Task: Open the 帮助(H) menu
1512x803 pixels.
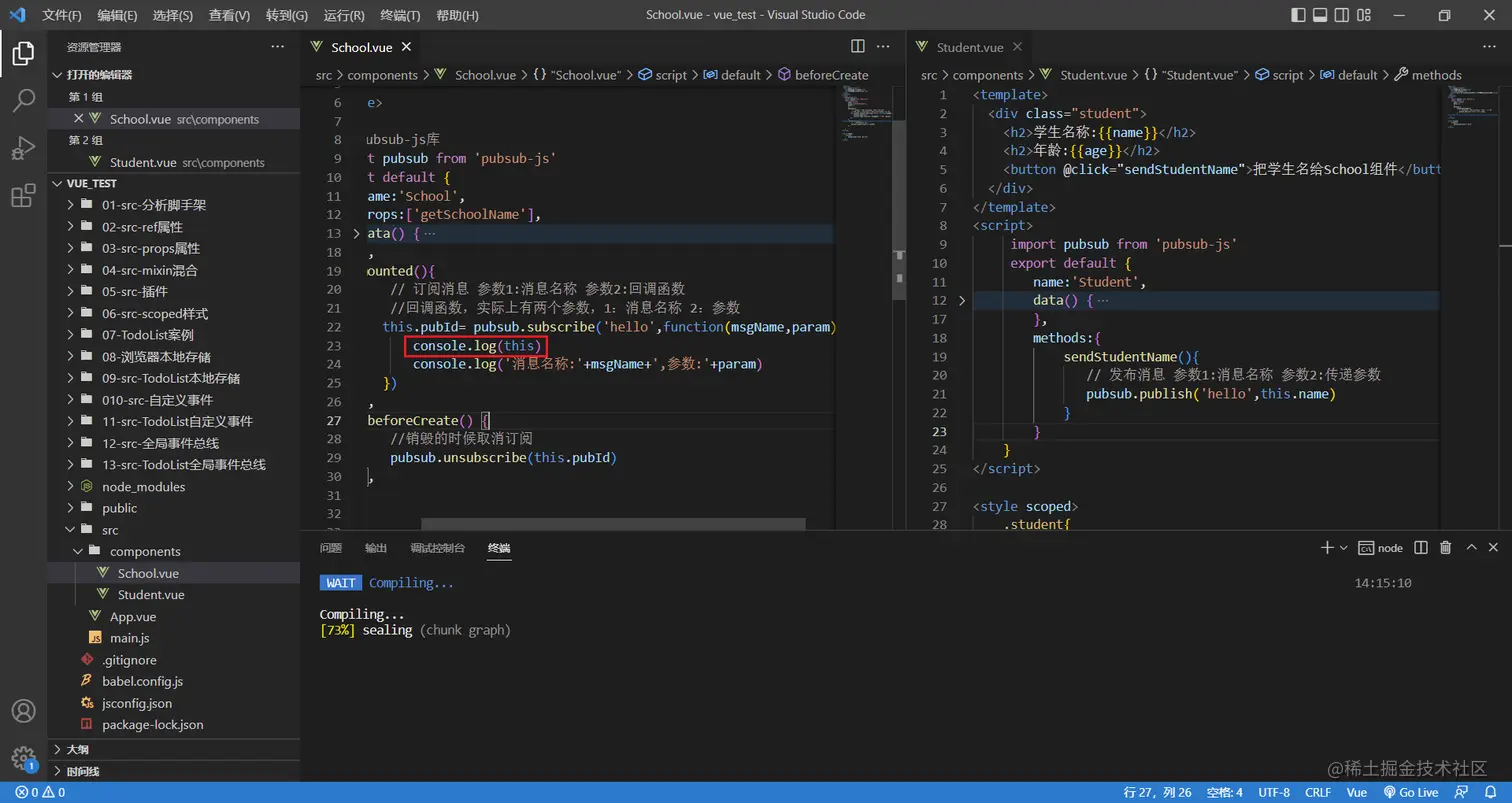Action: coord(458,15)
